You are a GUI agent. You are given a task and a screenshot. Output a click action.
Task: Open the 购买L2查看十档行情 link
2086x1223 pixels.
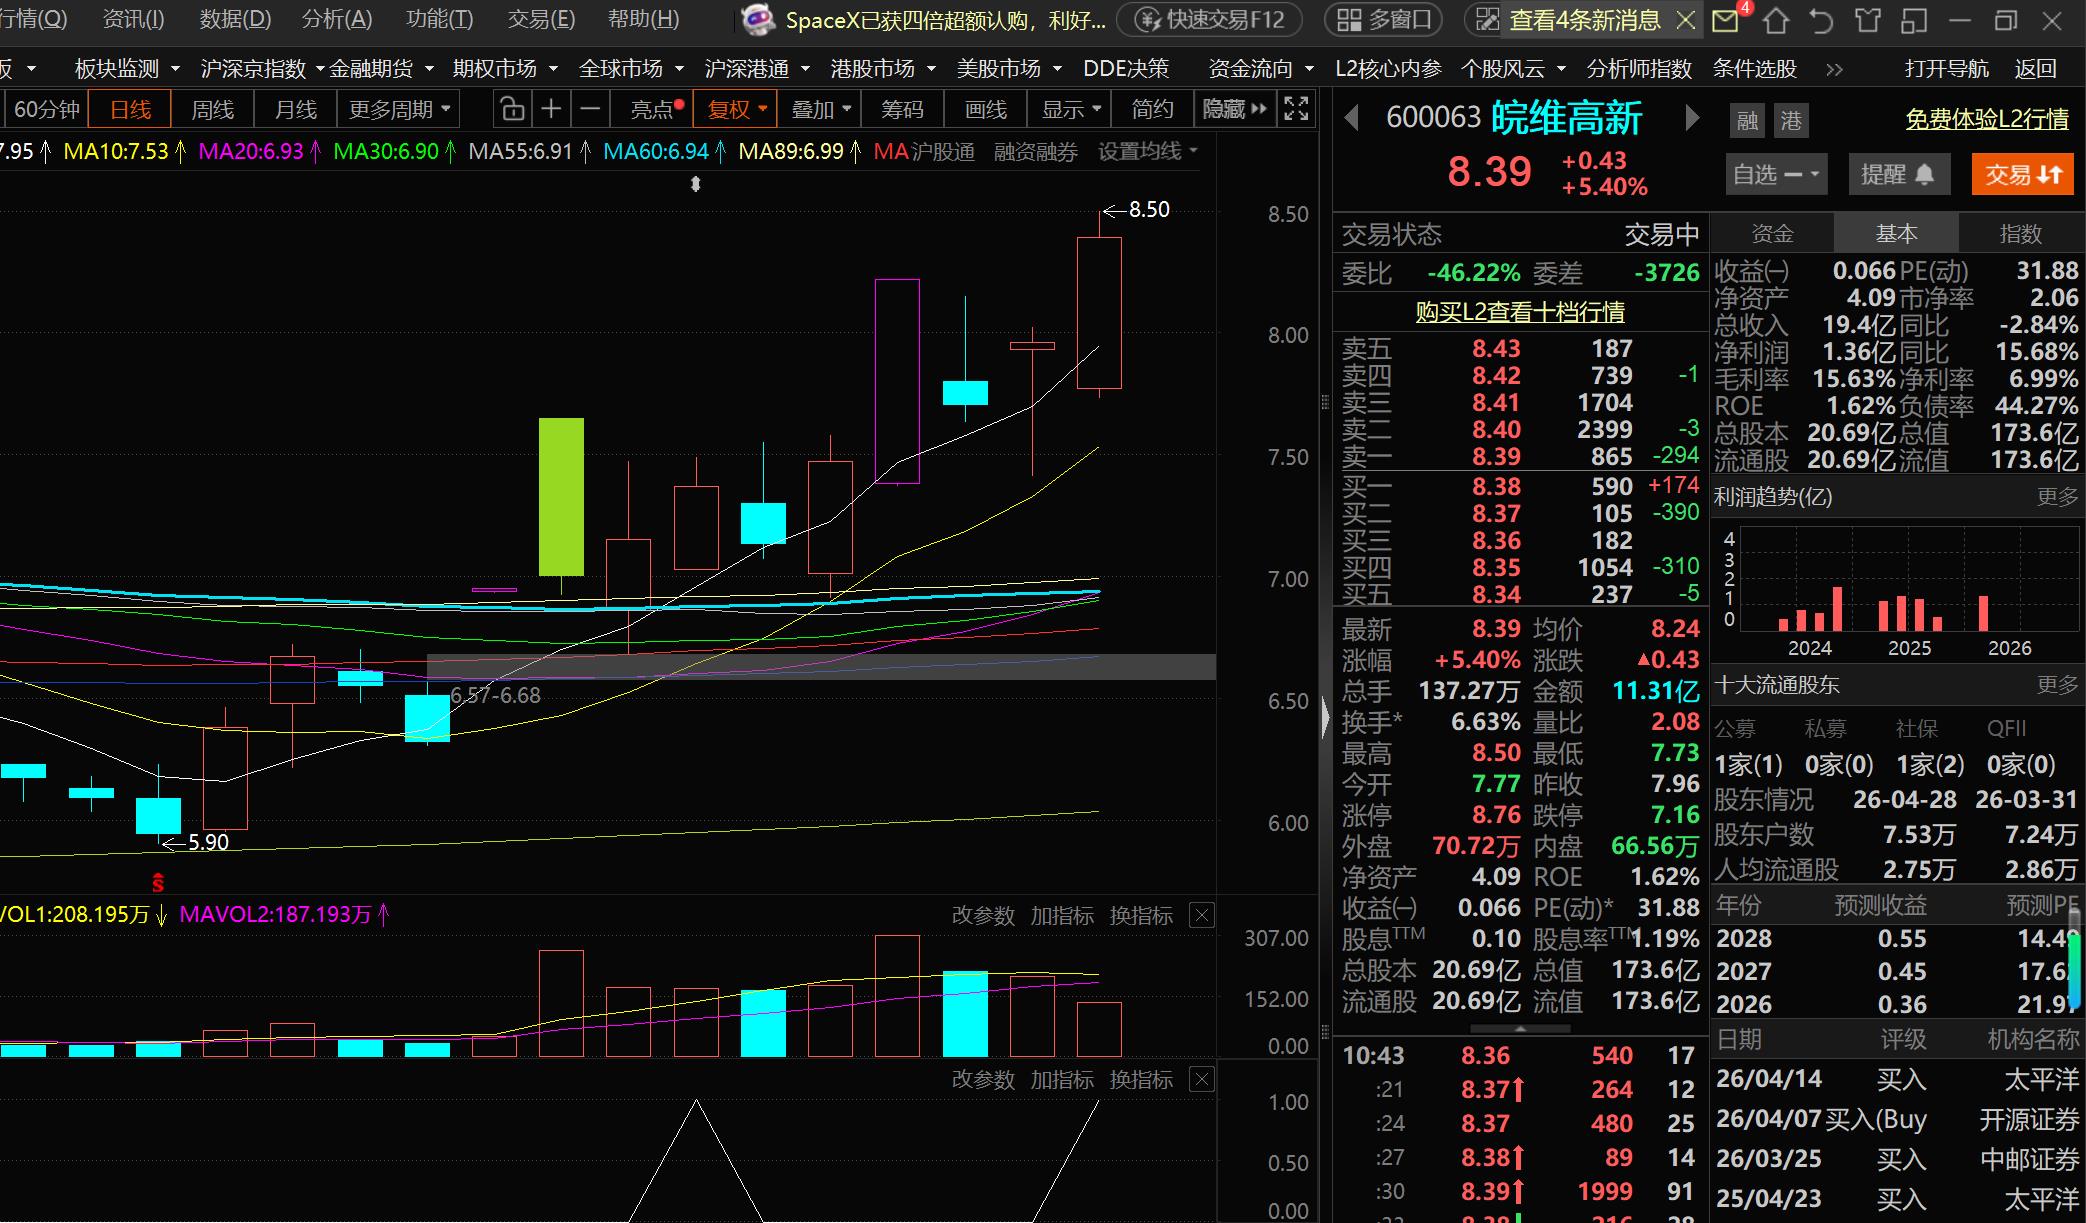click(x=1520, y=312)
